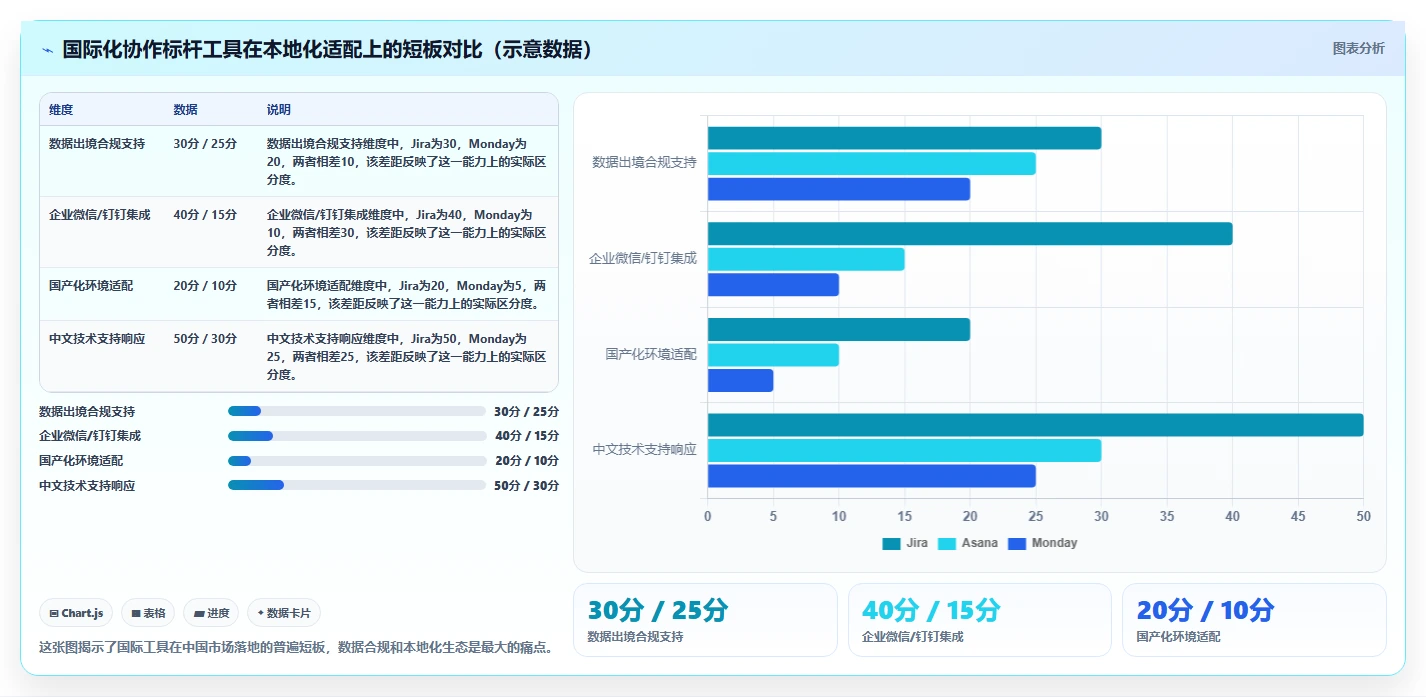Image resolution: width=1426 pixels, height=697 pixels.
Task: Click the 40分 / 15分 value beside progress bar
Action: (527, 436)
